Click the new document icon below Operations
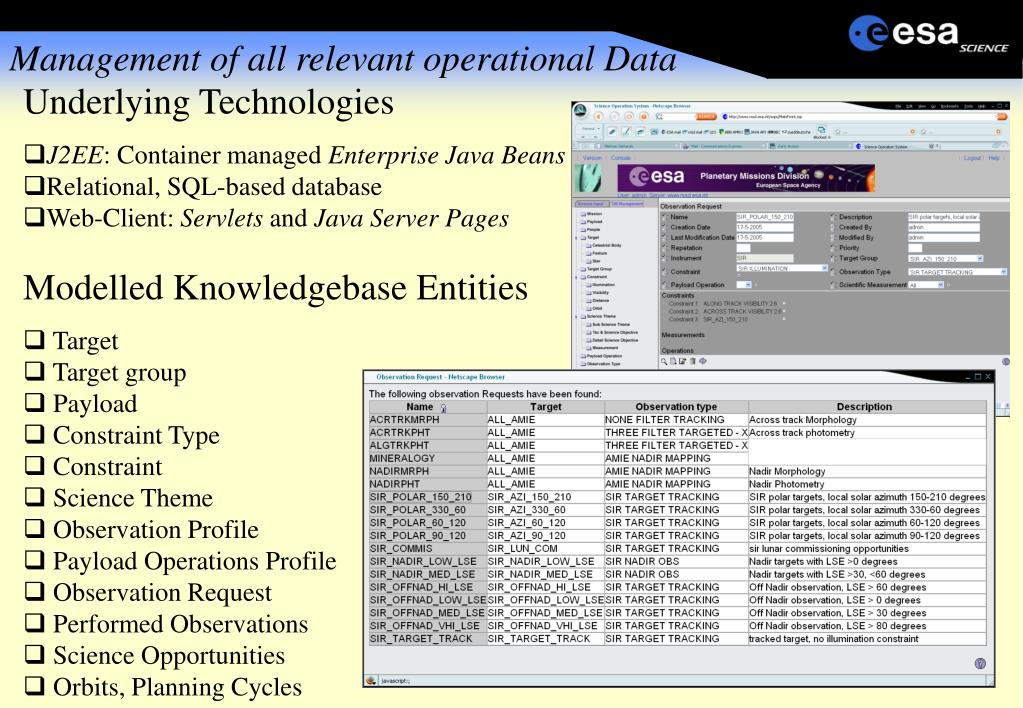 click(x=673, y=361)
